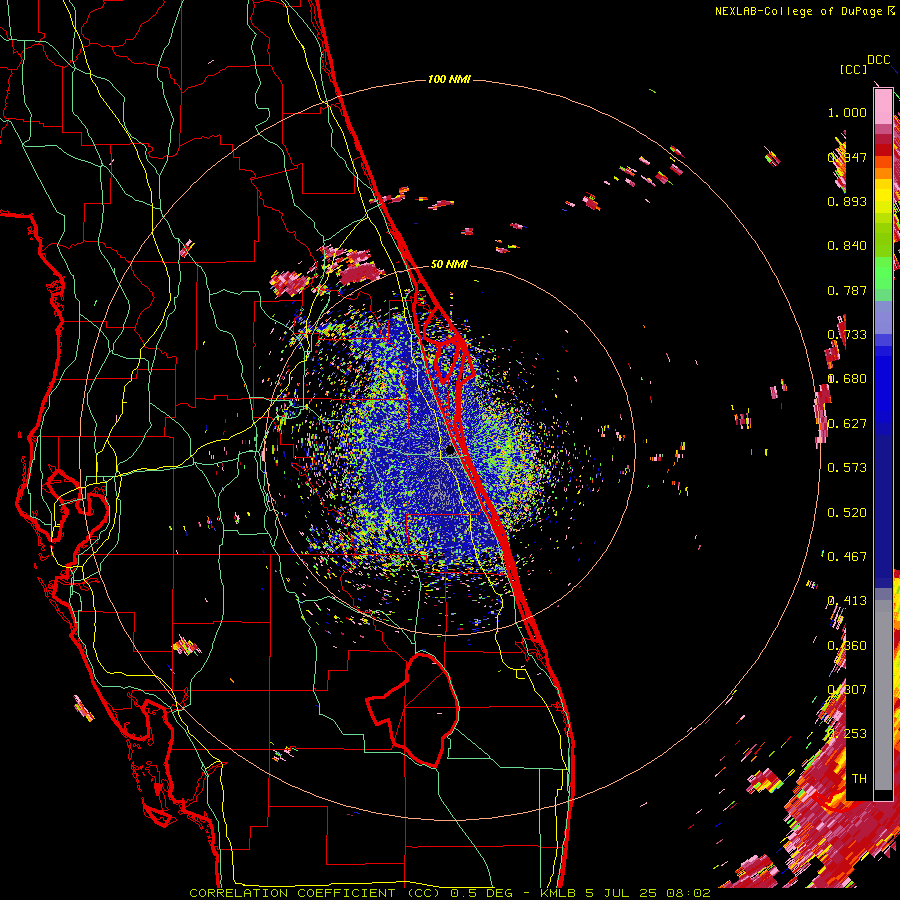900x900 pixels.
Task: Select the 0.467 value on color scale
Action: click(x=847, y=557)
